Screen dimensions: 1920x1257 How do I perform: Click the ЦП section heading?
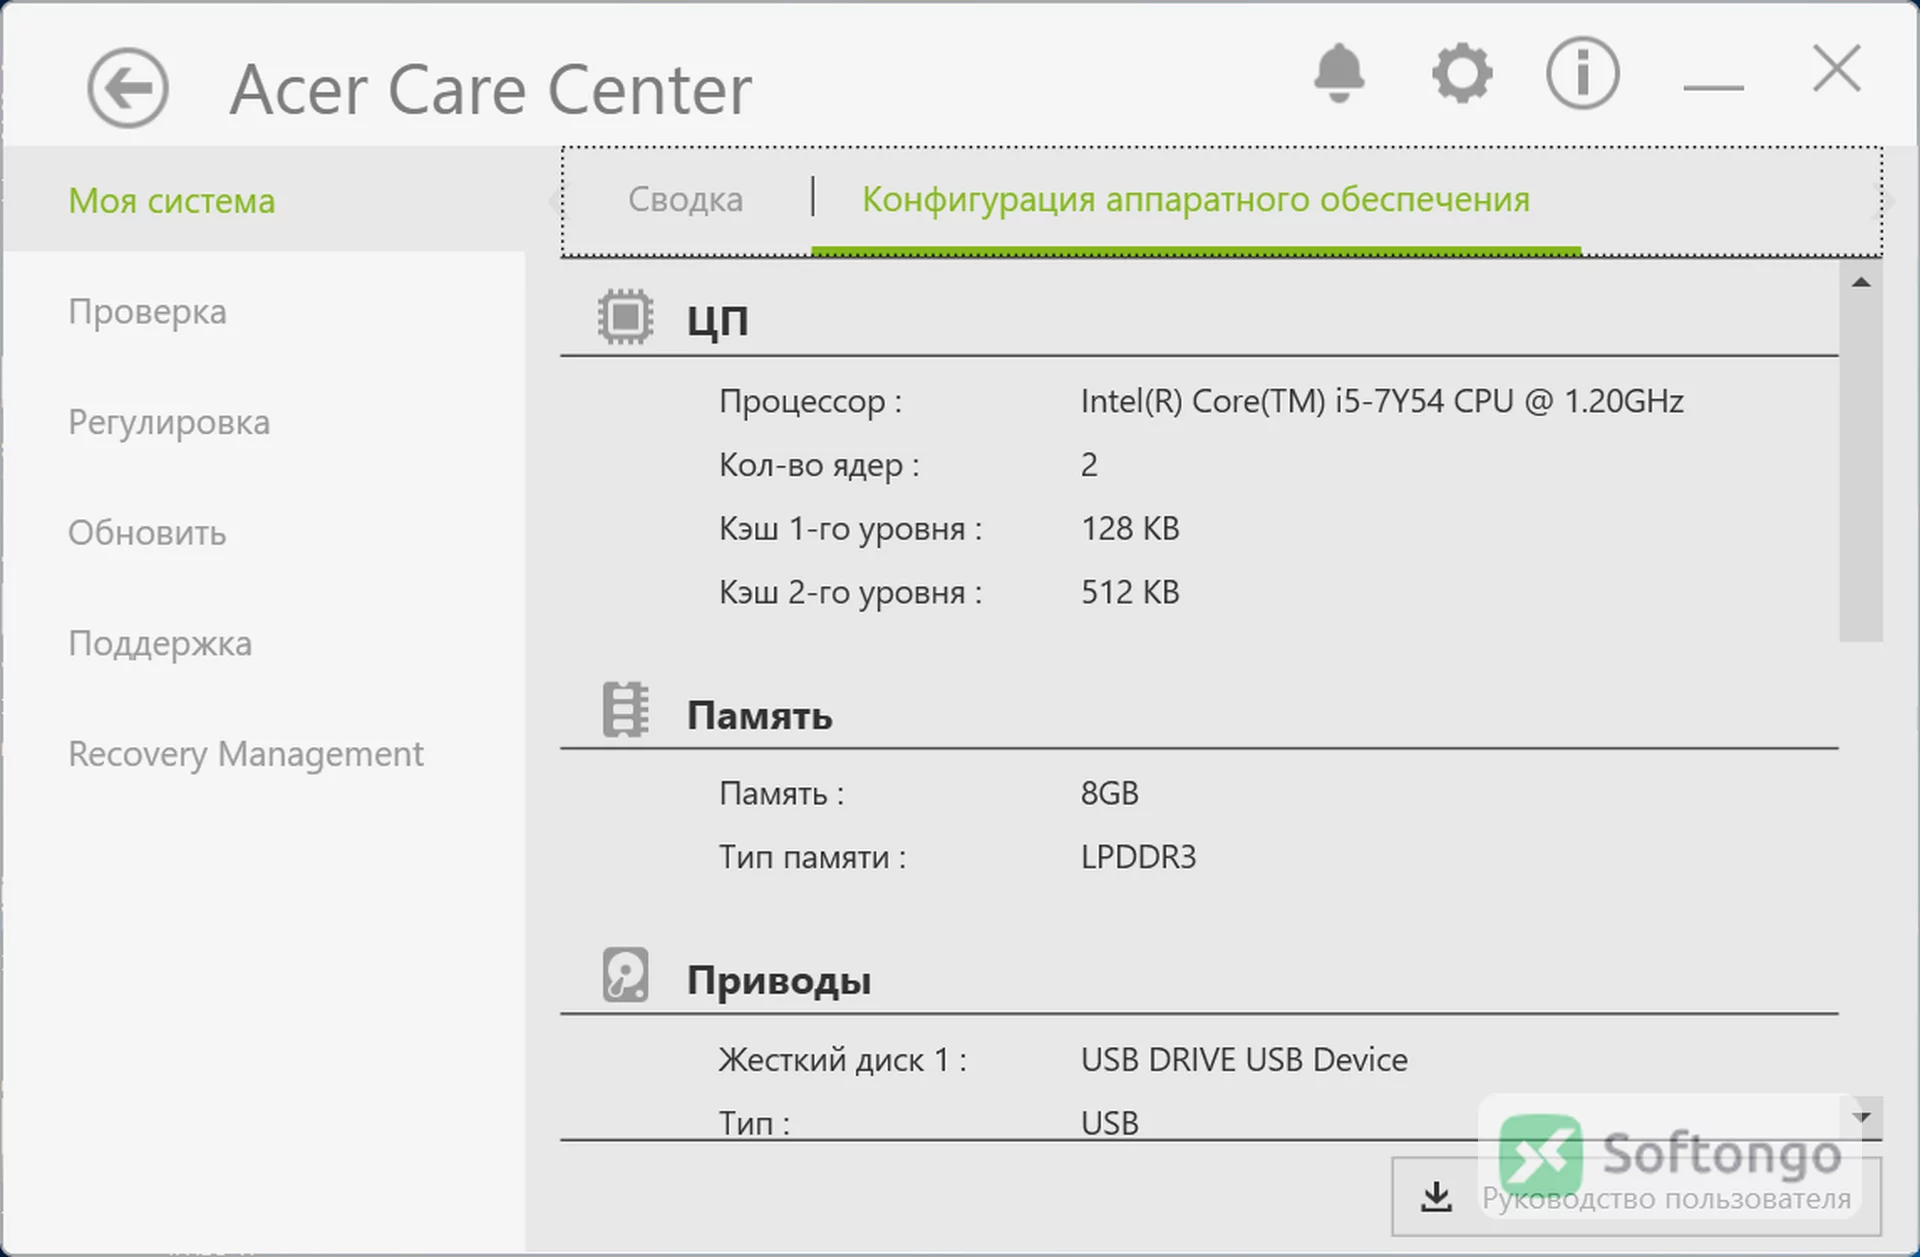pyautogui.click(x=717, y=320)
